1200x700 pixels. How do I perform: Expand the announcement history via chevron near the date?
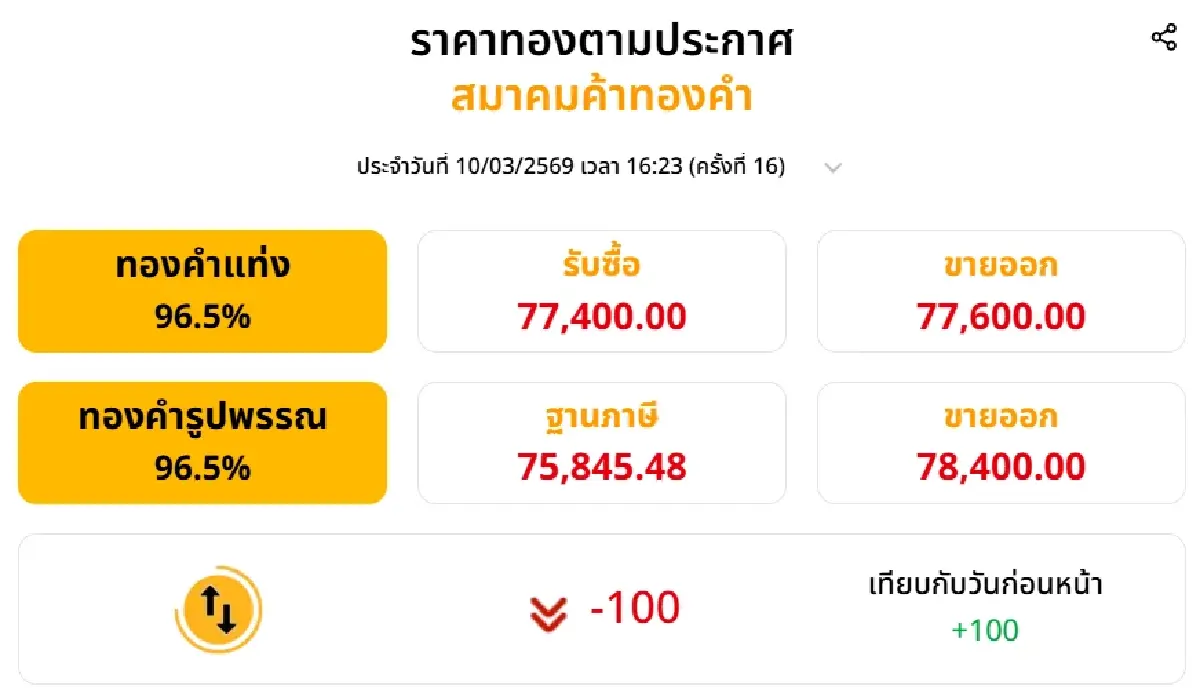833,168
